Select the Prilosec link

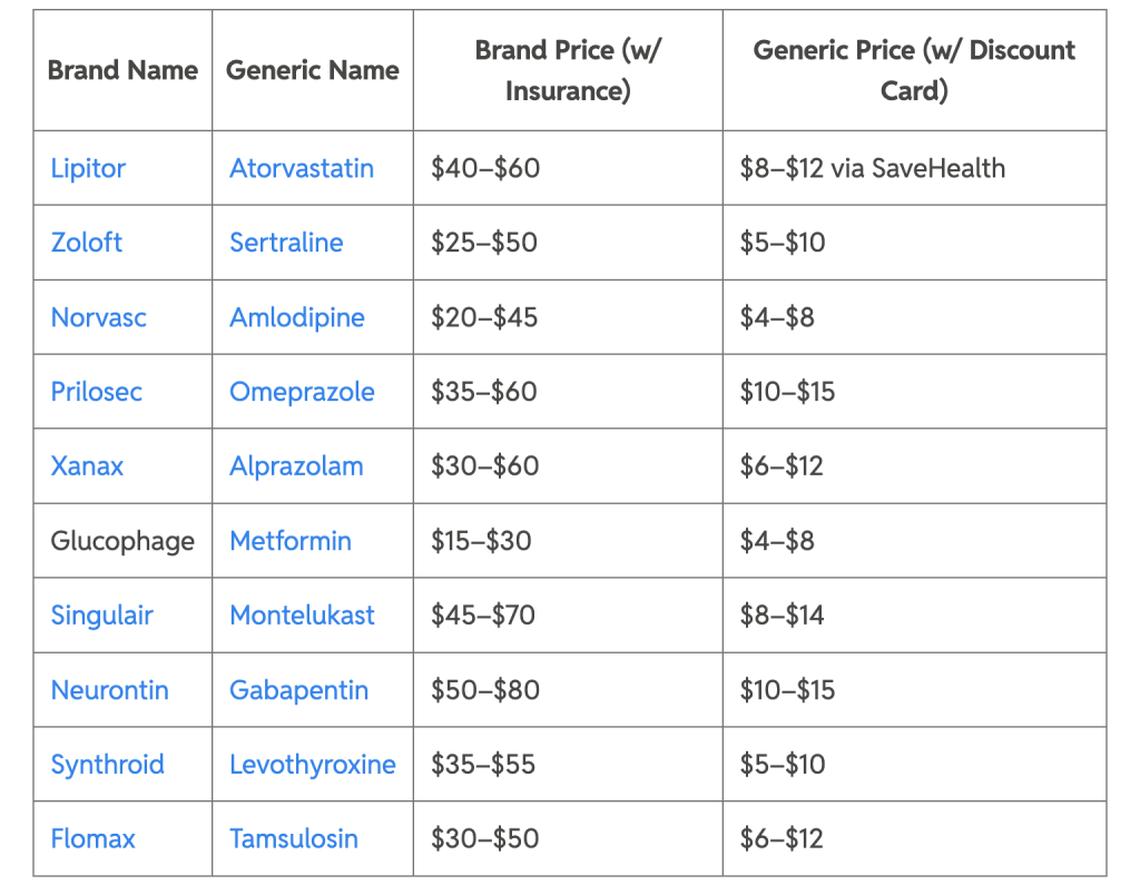[96, 392]
